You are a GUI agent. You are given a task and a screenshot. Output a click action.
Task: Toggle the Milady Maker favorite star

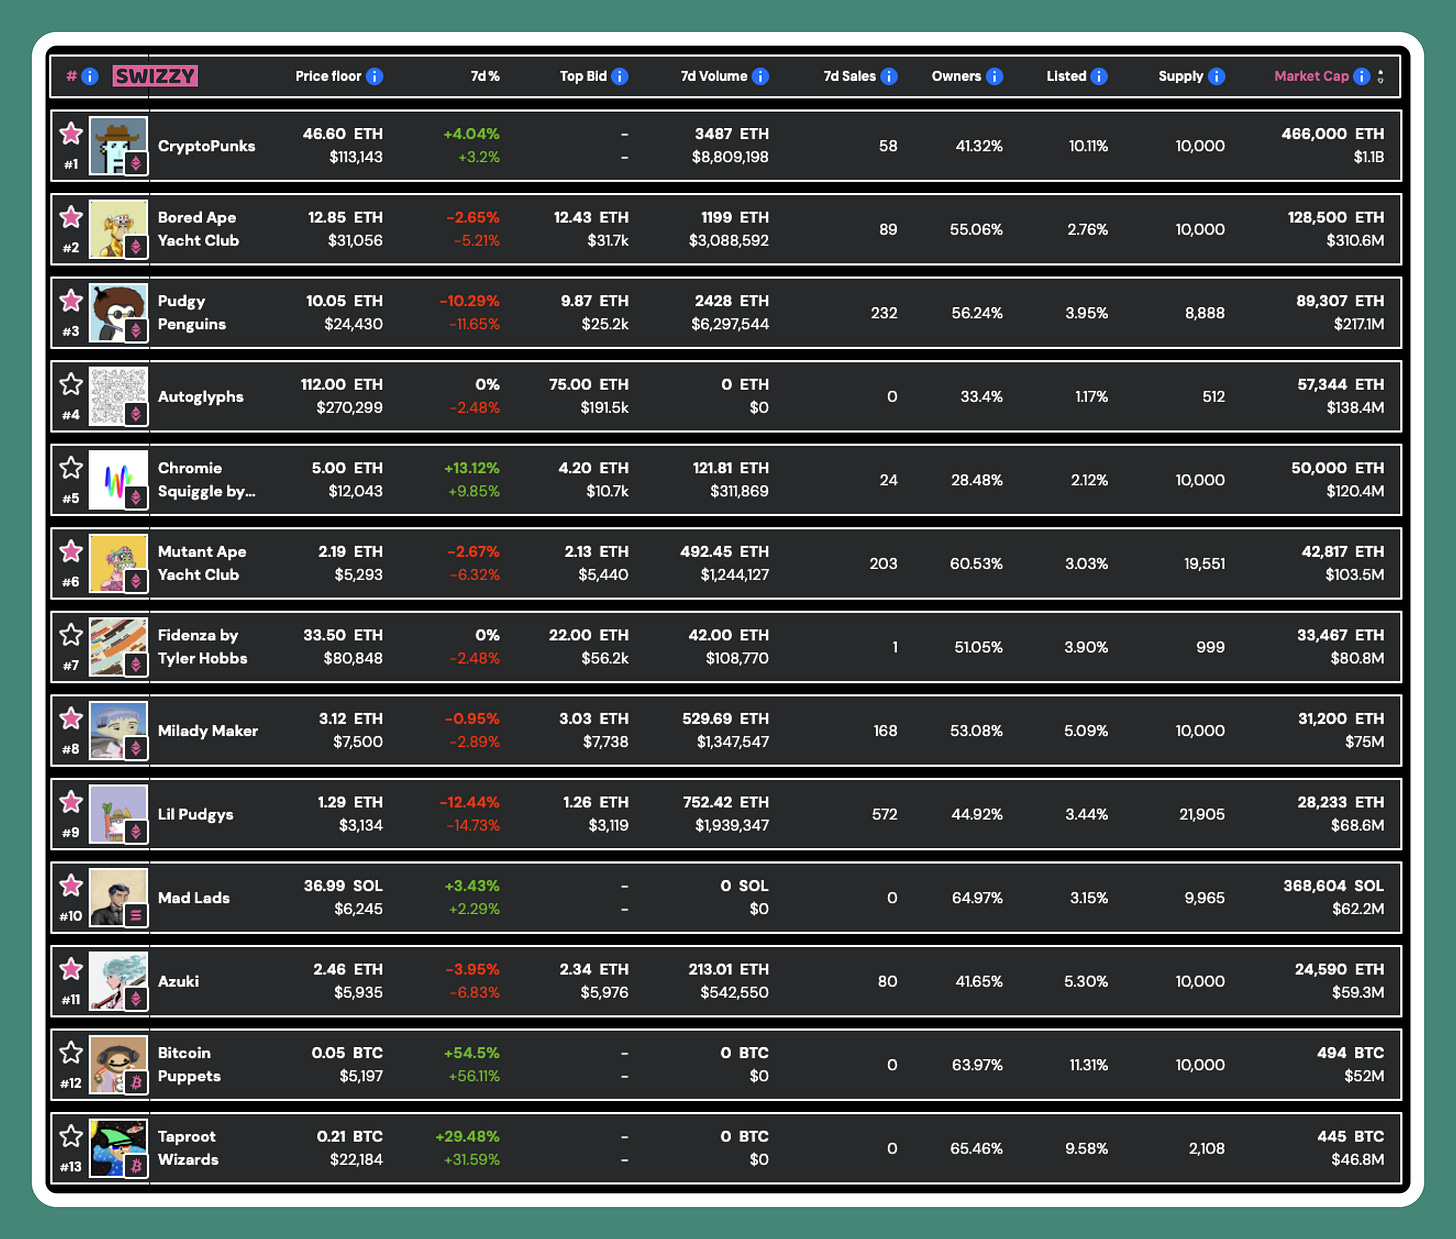(x=70, y=718)
